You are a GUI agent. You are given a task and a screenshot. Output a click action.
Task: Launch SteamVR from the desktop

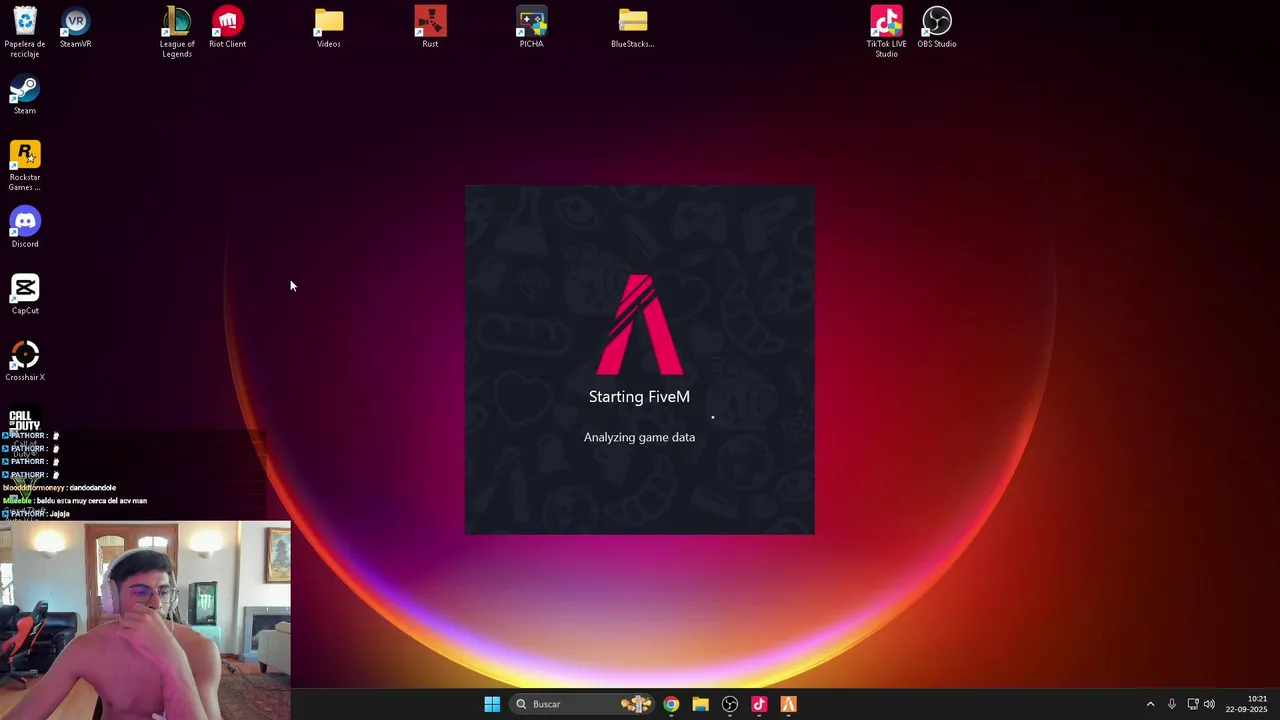point(76,28)
